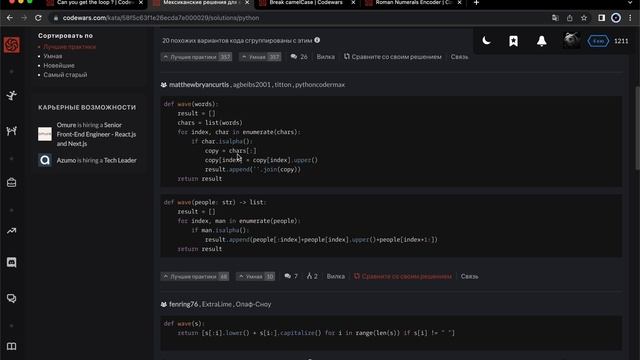Click the translate page icon in address bar
640x360 pixels.
tap(555, 18)
